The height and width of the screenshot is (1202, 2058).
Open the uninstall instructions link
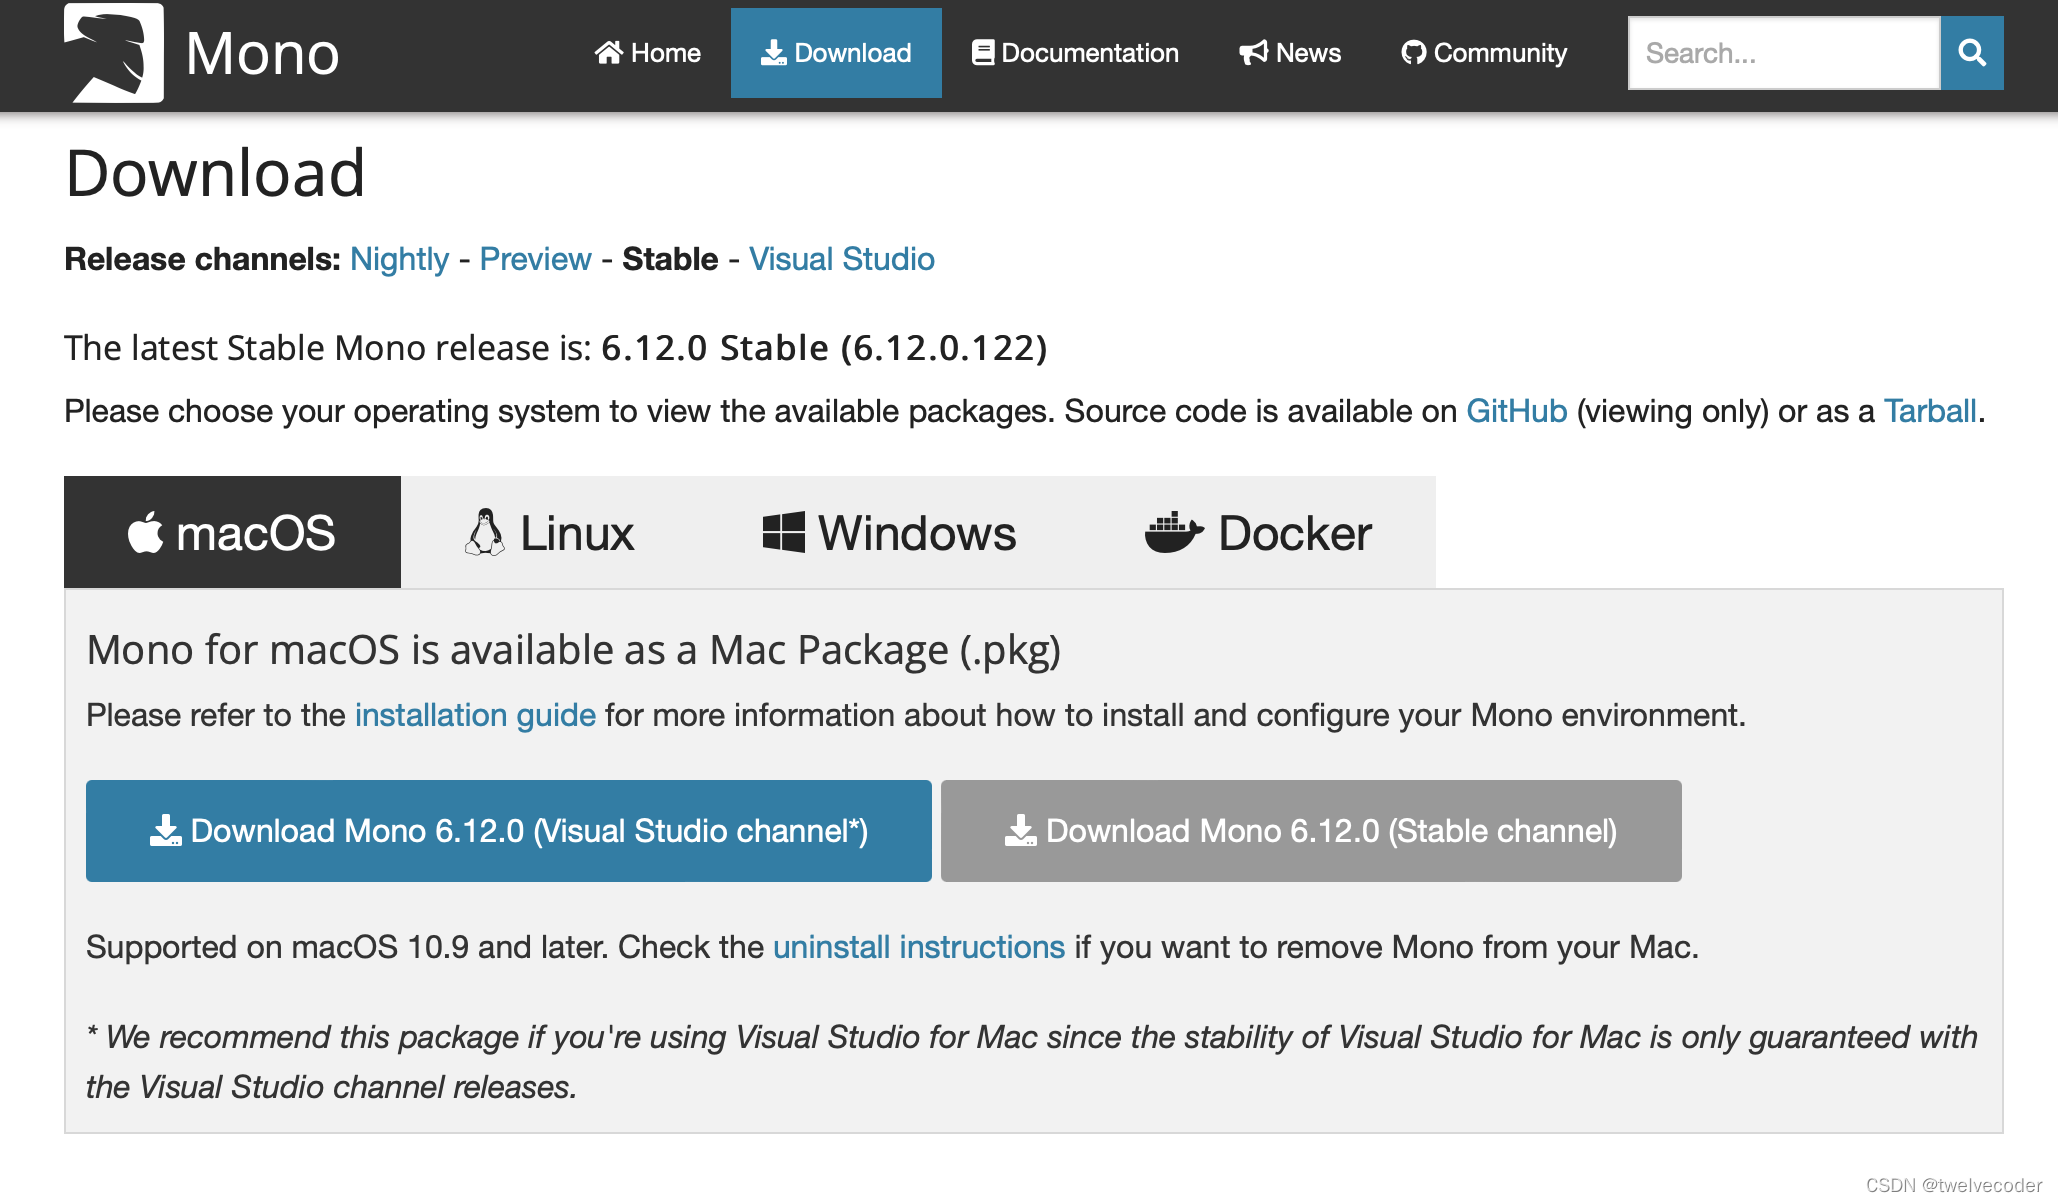(x=919, y=947)
